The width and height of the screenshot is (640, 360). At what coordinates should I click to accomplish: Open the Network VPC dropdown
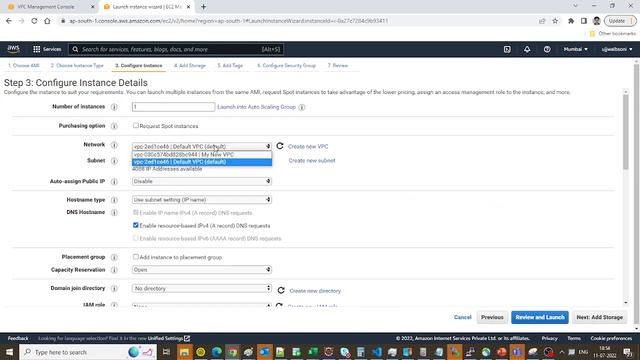pyautogui.click(x=202, y=146)
